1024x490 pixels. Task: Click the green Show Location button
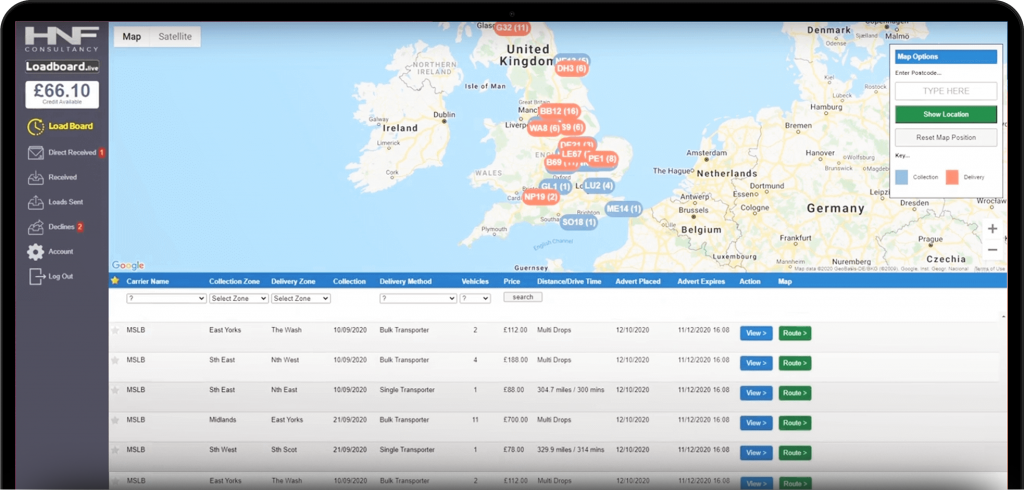pos(945,114)
